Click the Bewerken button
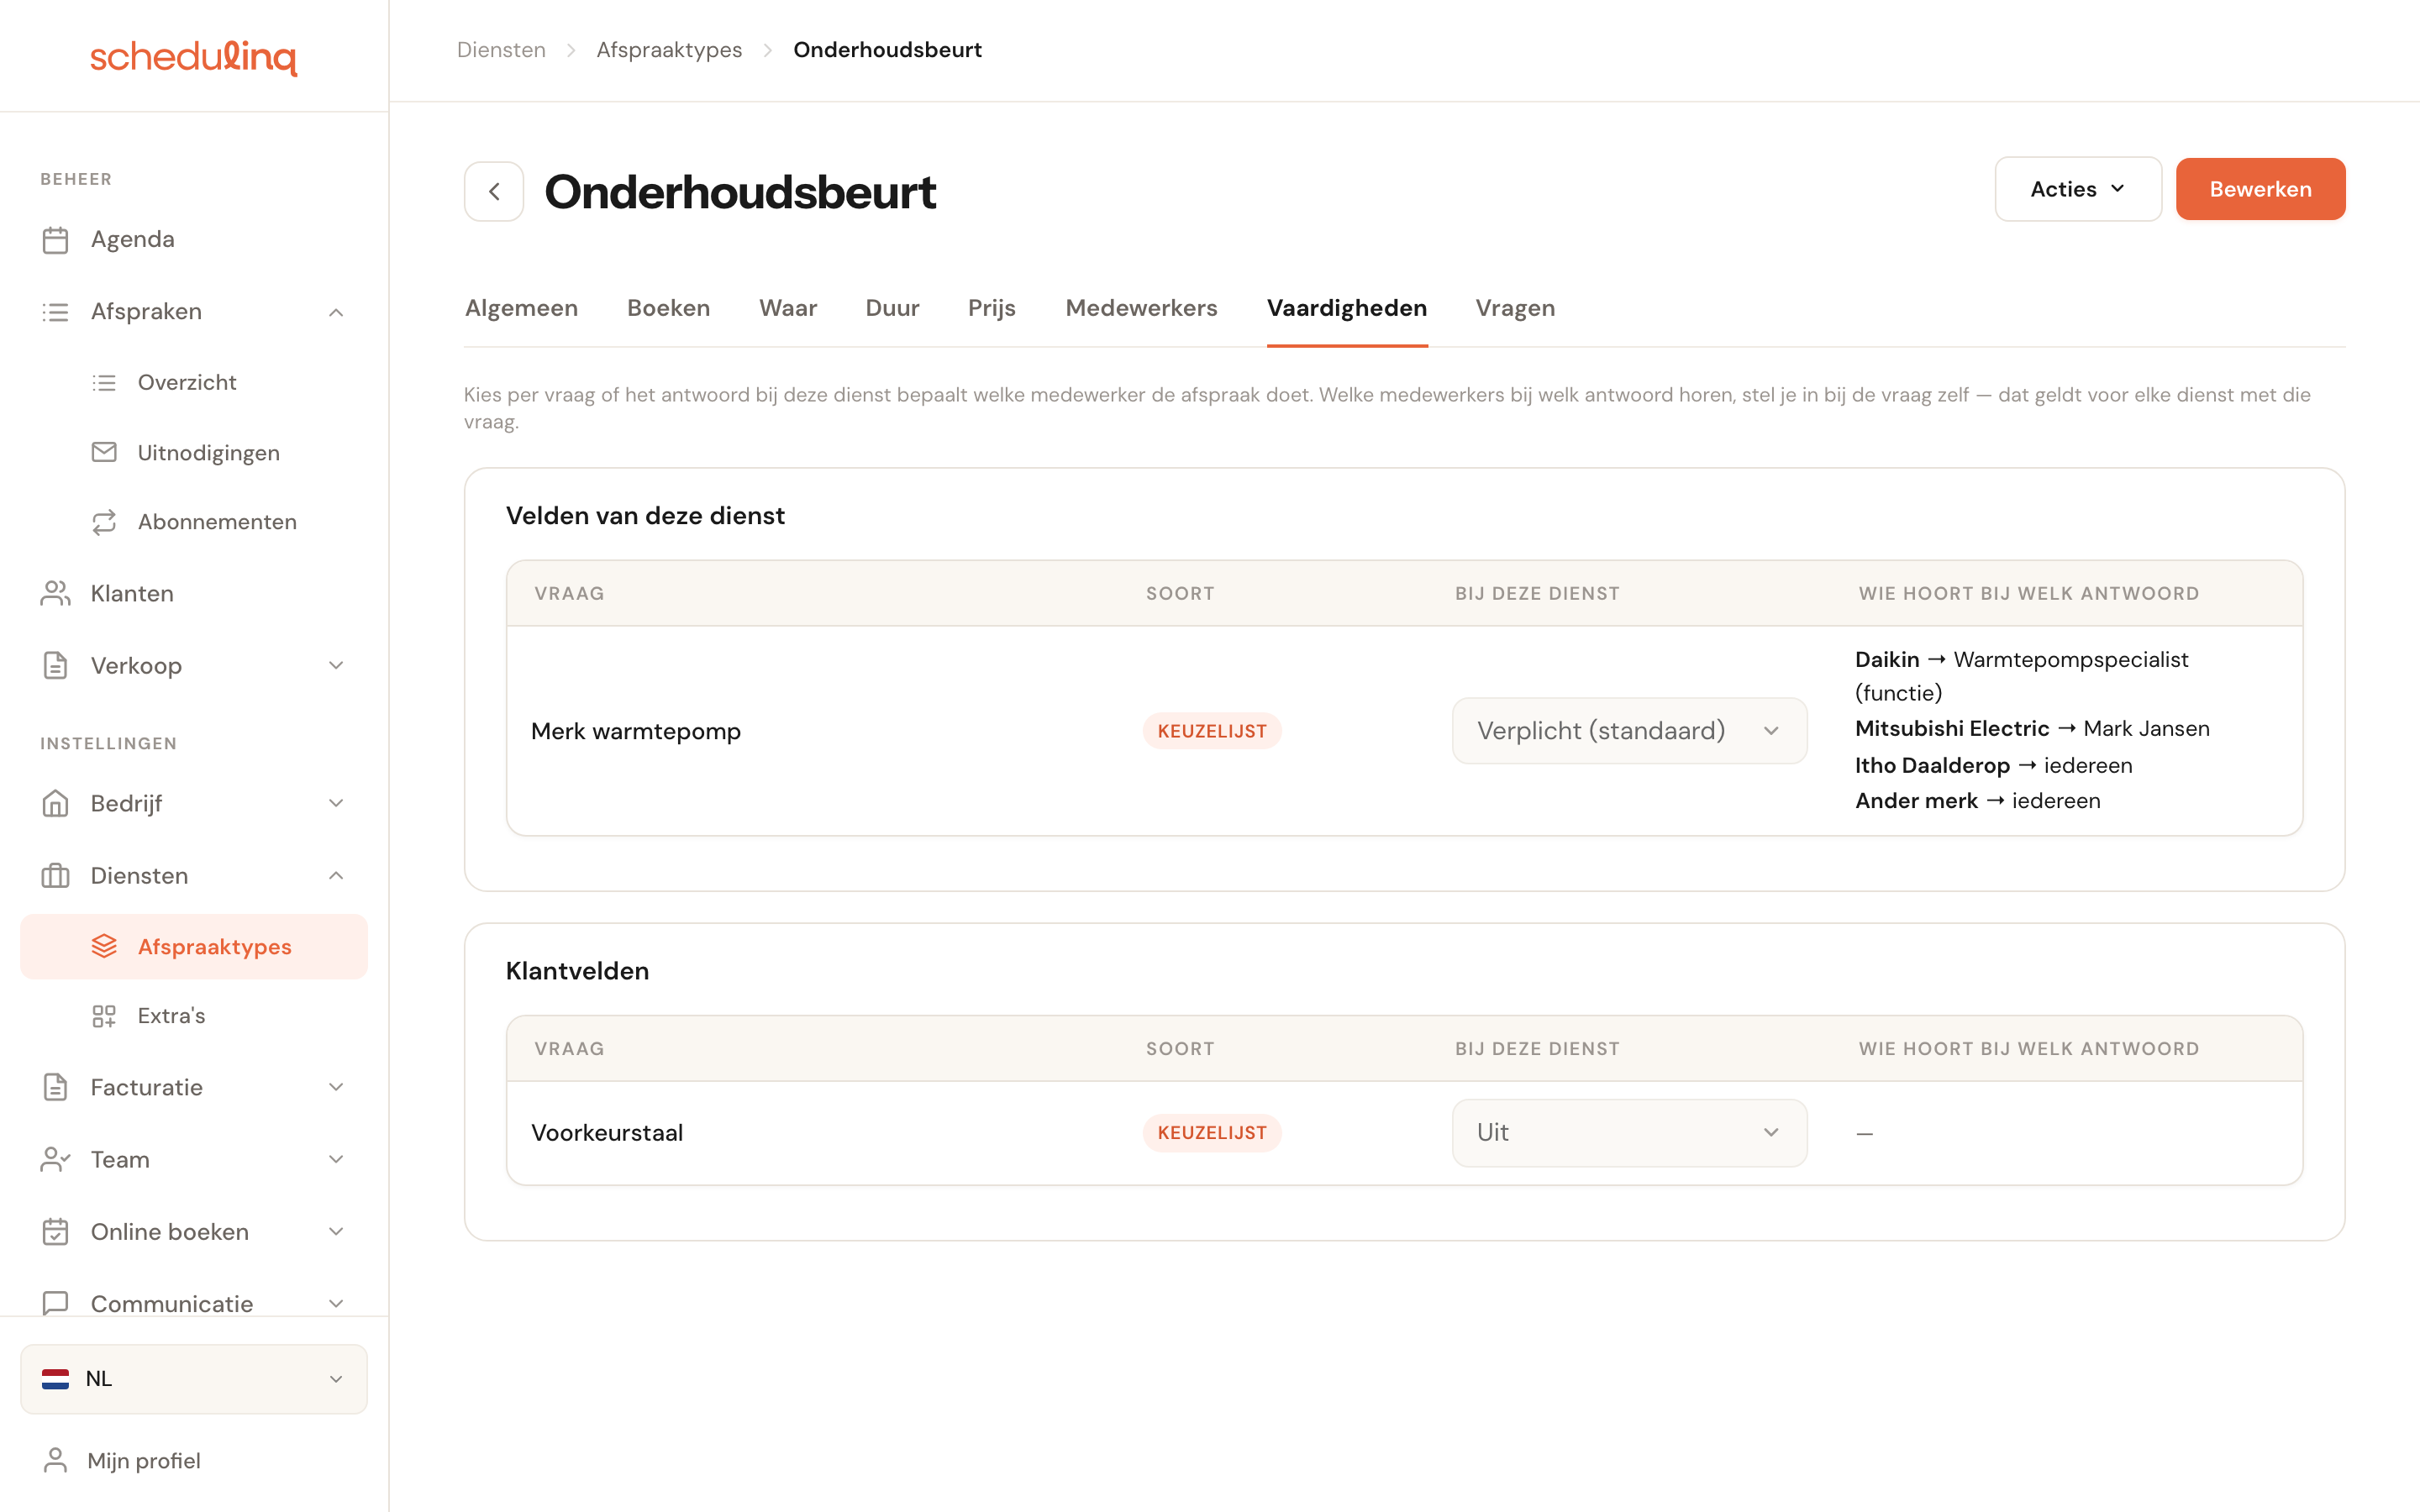Image resolution: width=2420 pixels, height=1512 pixels. pyautogui.click(x=2260, y=189)
